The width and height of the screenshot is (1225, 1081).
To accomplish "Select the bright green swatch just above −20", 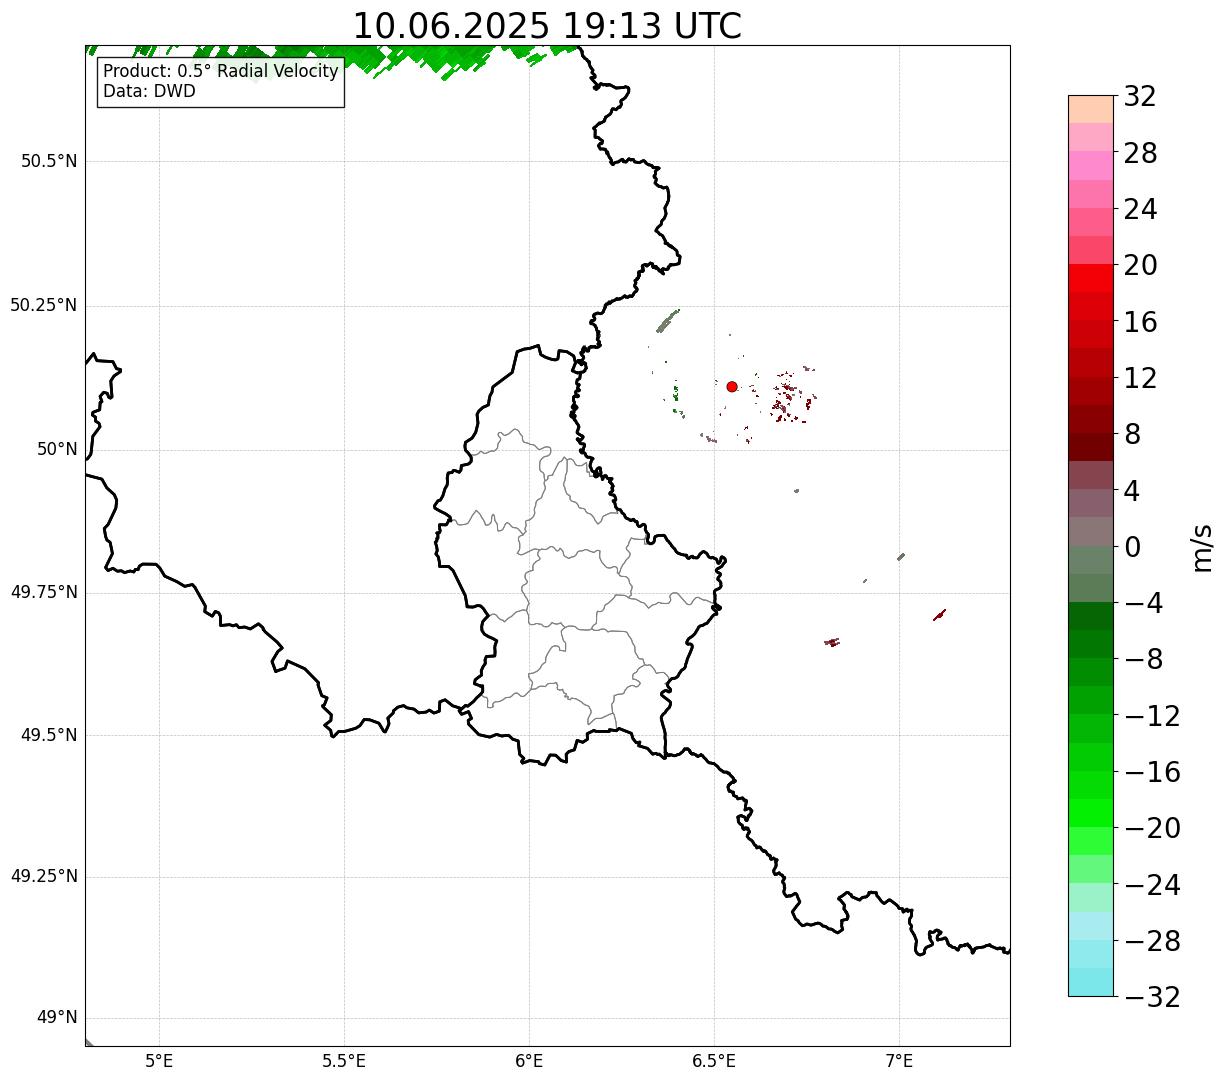I will [x=1091, y=813].
